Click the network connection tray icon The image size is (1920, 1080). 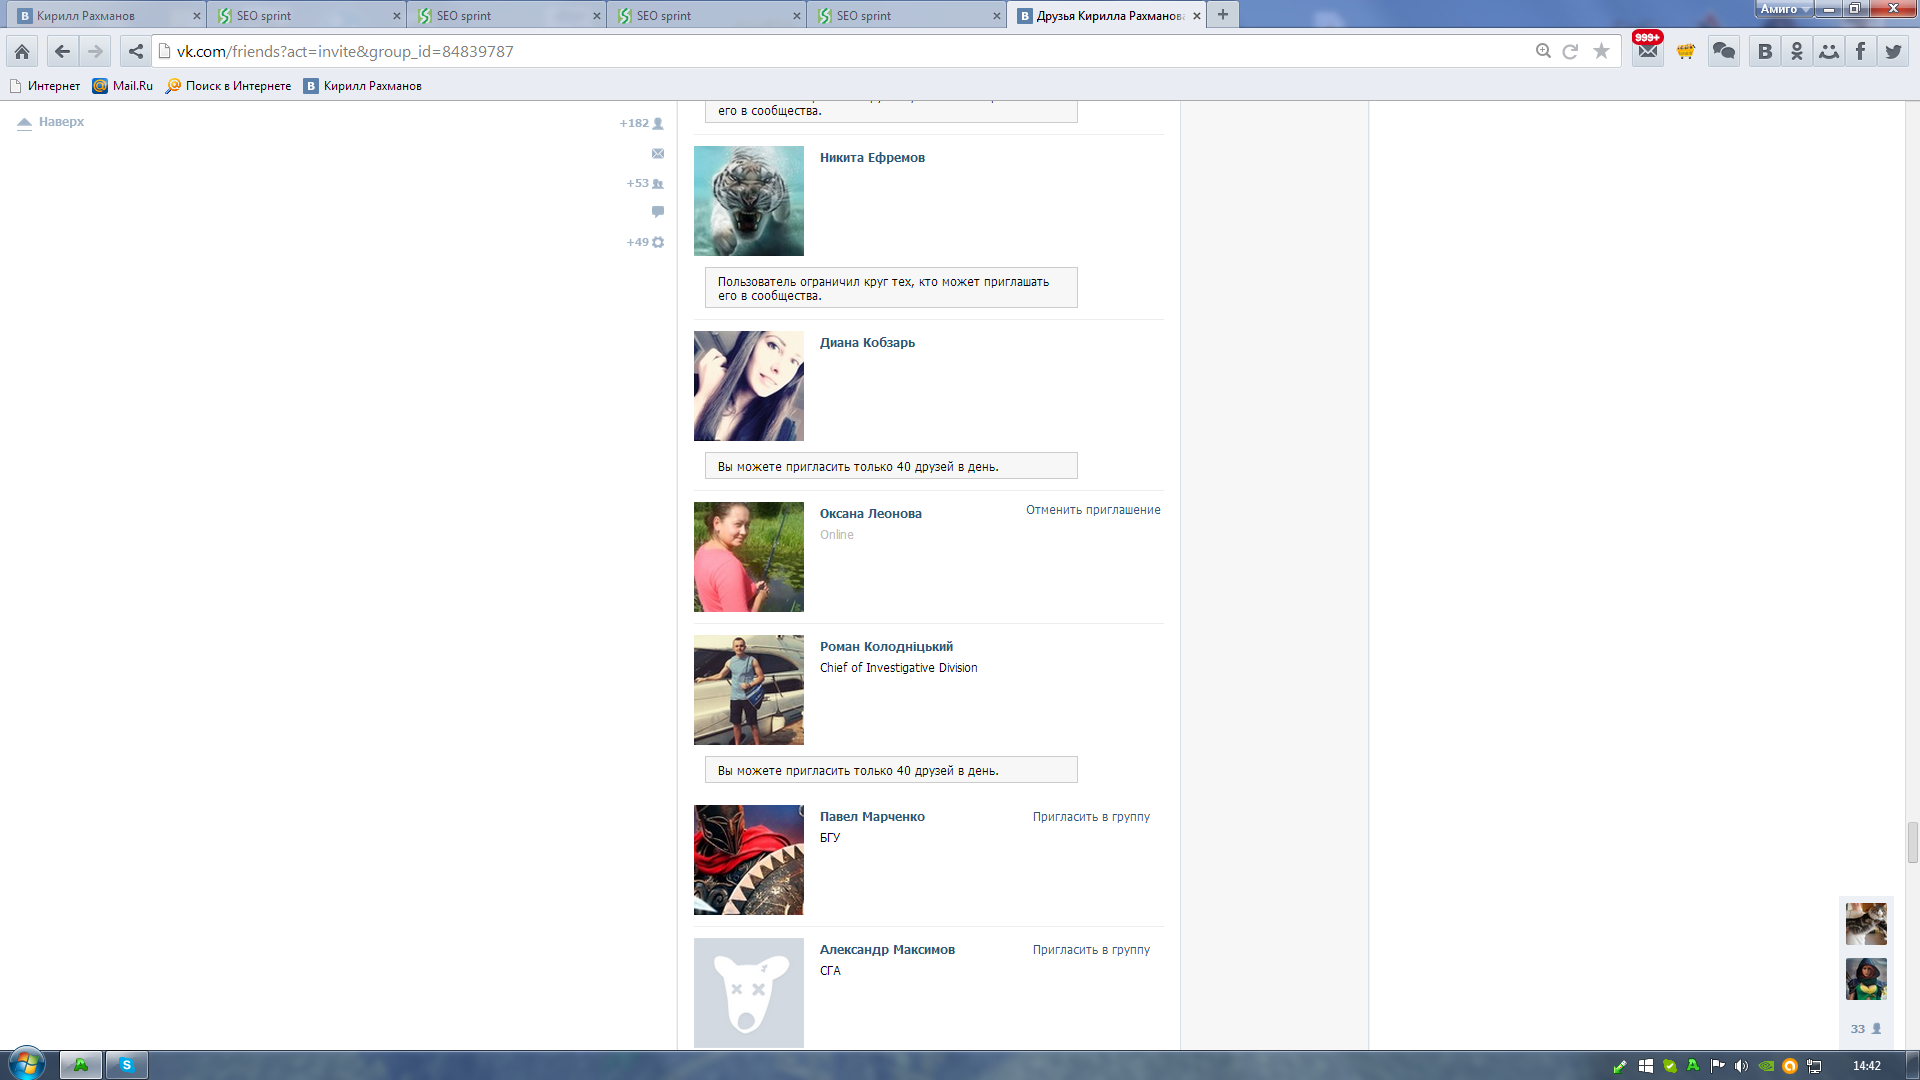(1814, 1066)
